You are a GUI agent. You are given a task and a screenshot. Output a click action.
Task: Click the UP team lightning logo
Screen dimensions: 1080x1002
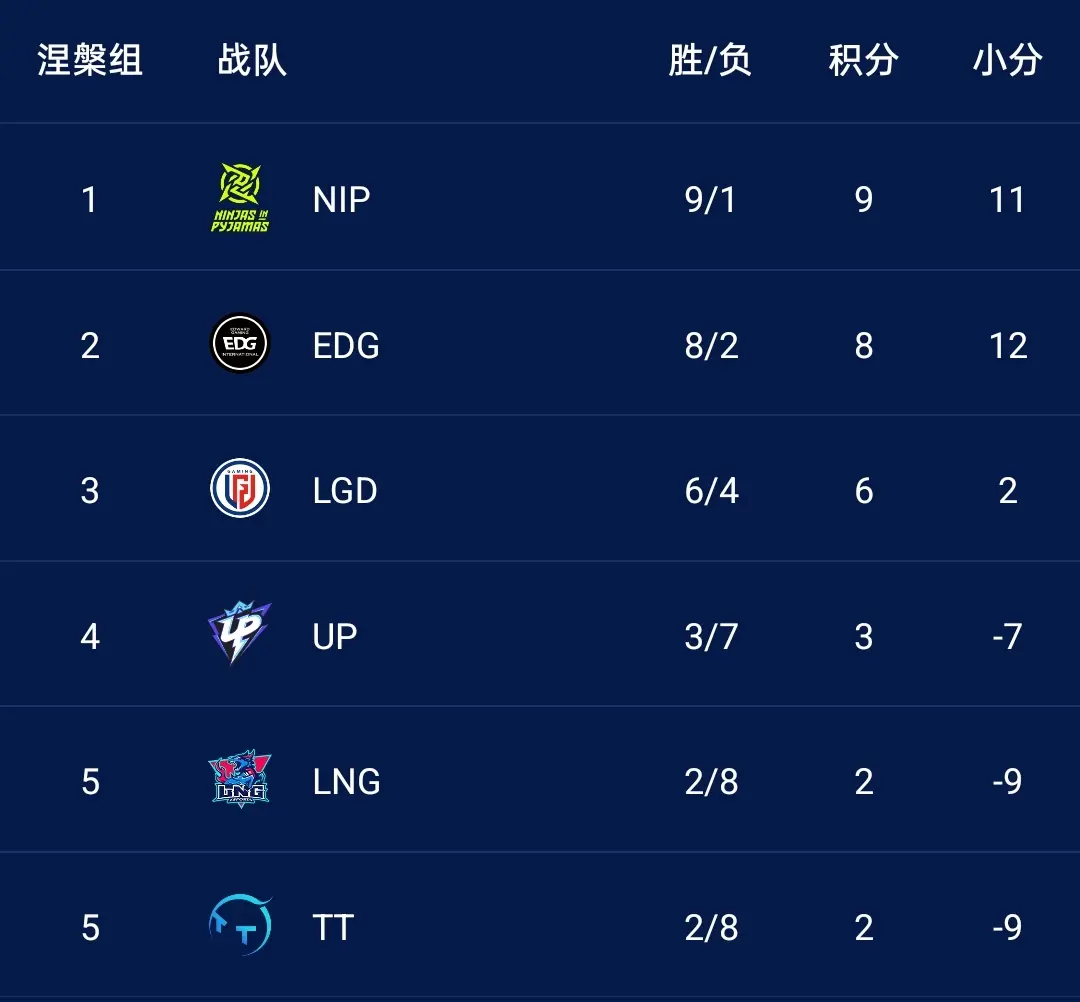tap(240, 633)
